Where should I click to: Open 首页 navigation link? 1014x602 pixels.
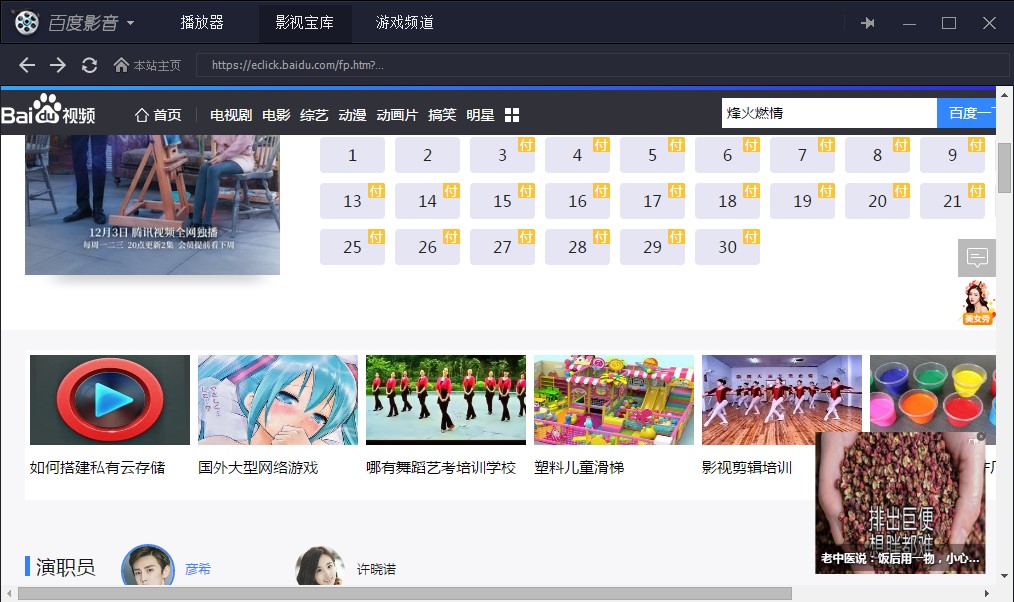(158, 115)
